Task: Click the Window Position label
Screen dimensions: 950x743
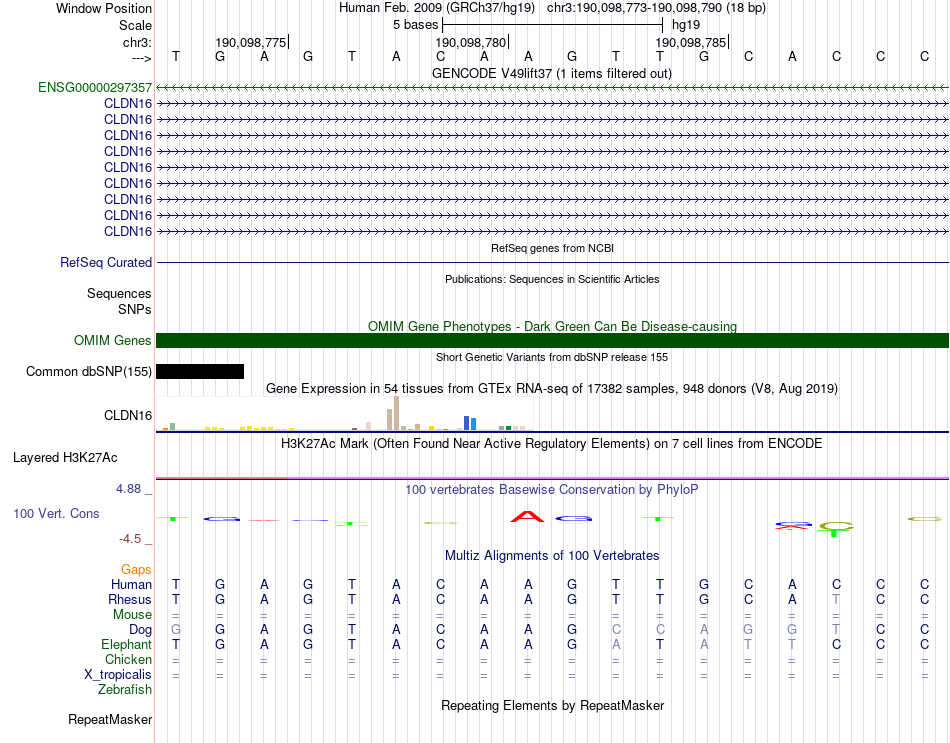Action: click(104, 8)
